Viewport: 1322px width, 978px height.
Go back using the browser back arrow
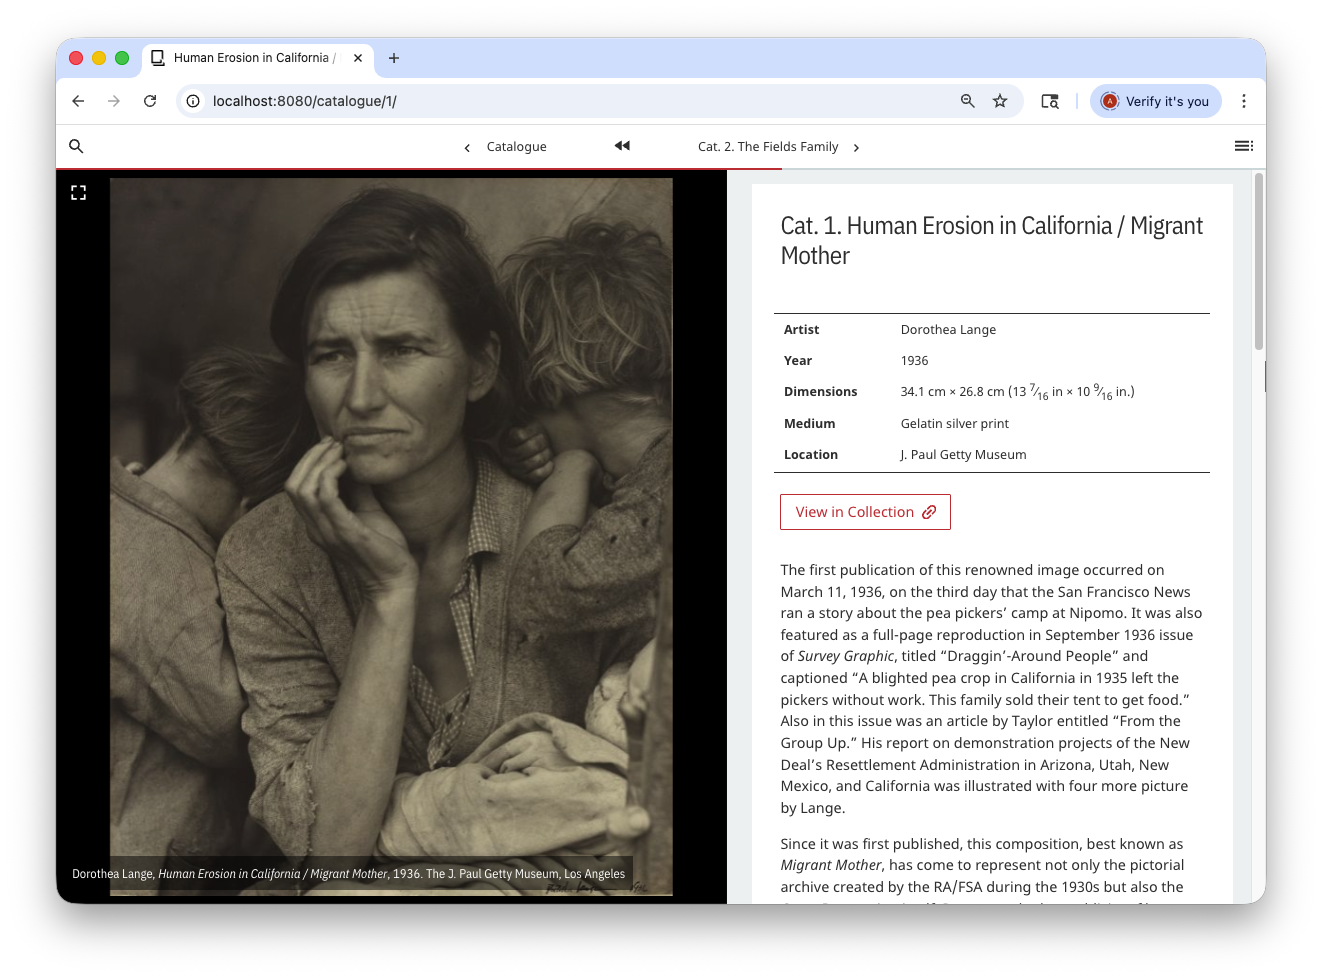click(x=78, y=101)
